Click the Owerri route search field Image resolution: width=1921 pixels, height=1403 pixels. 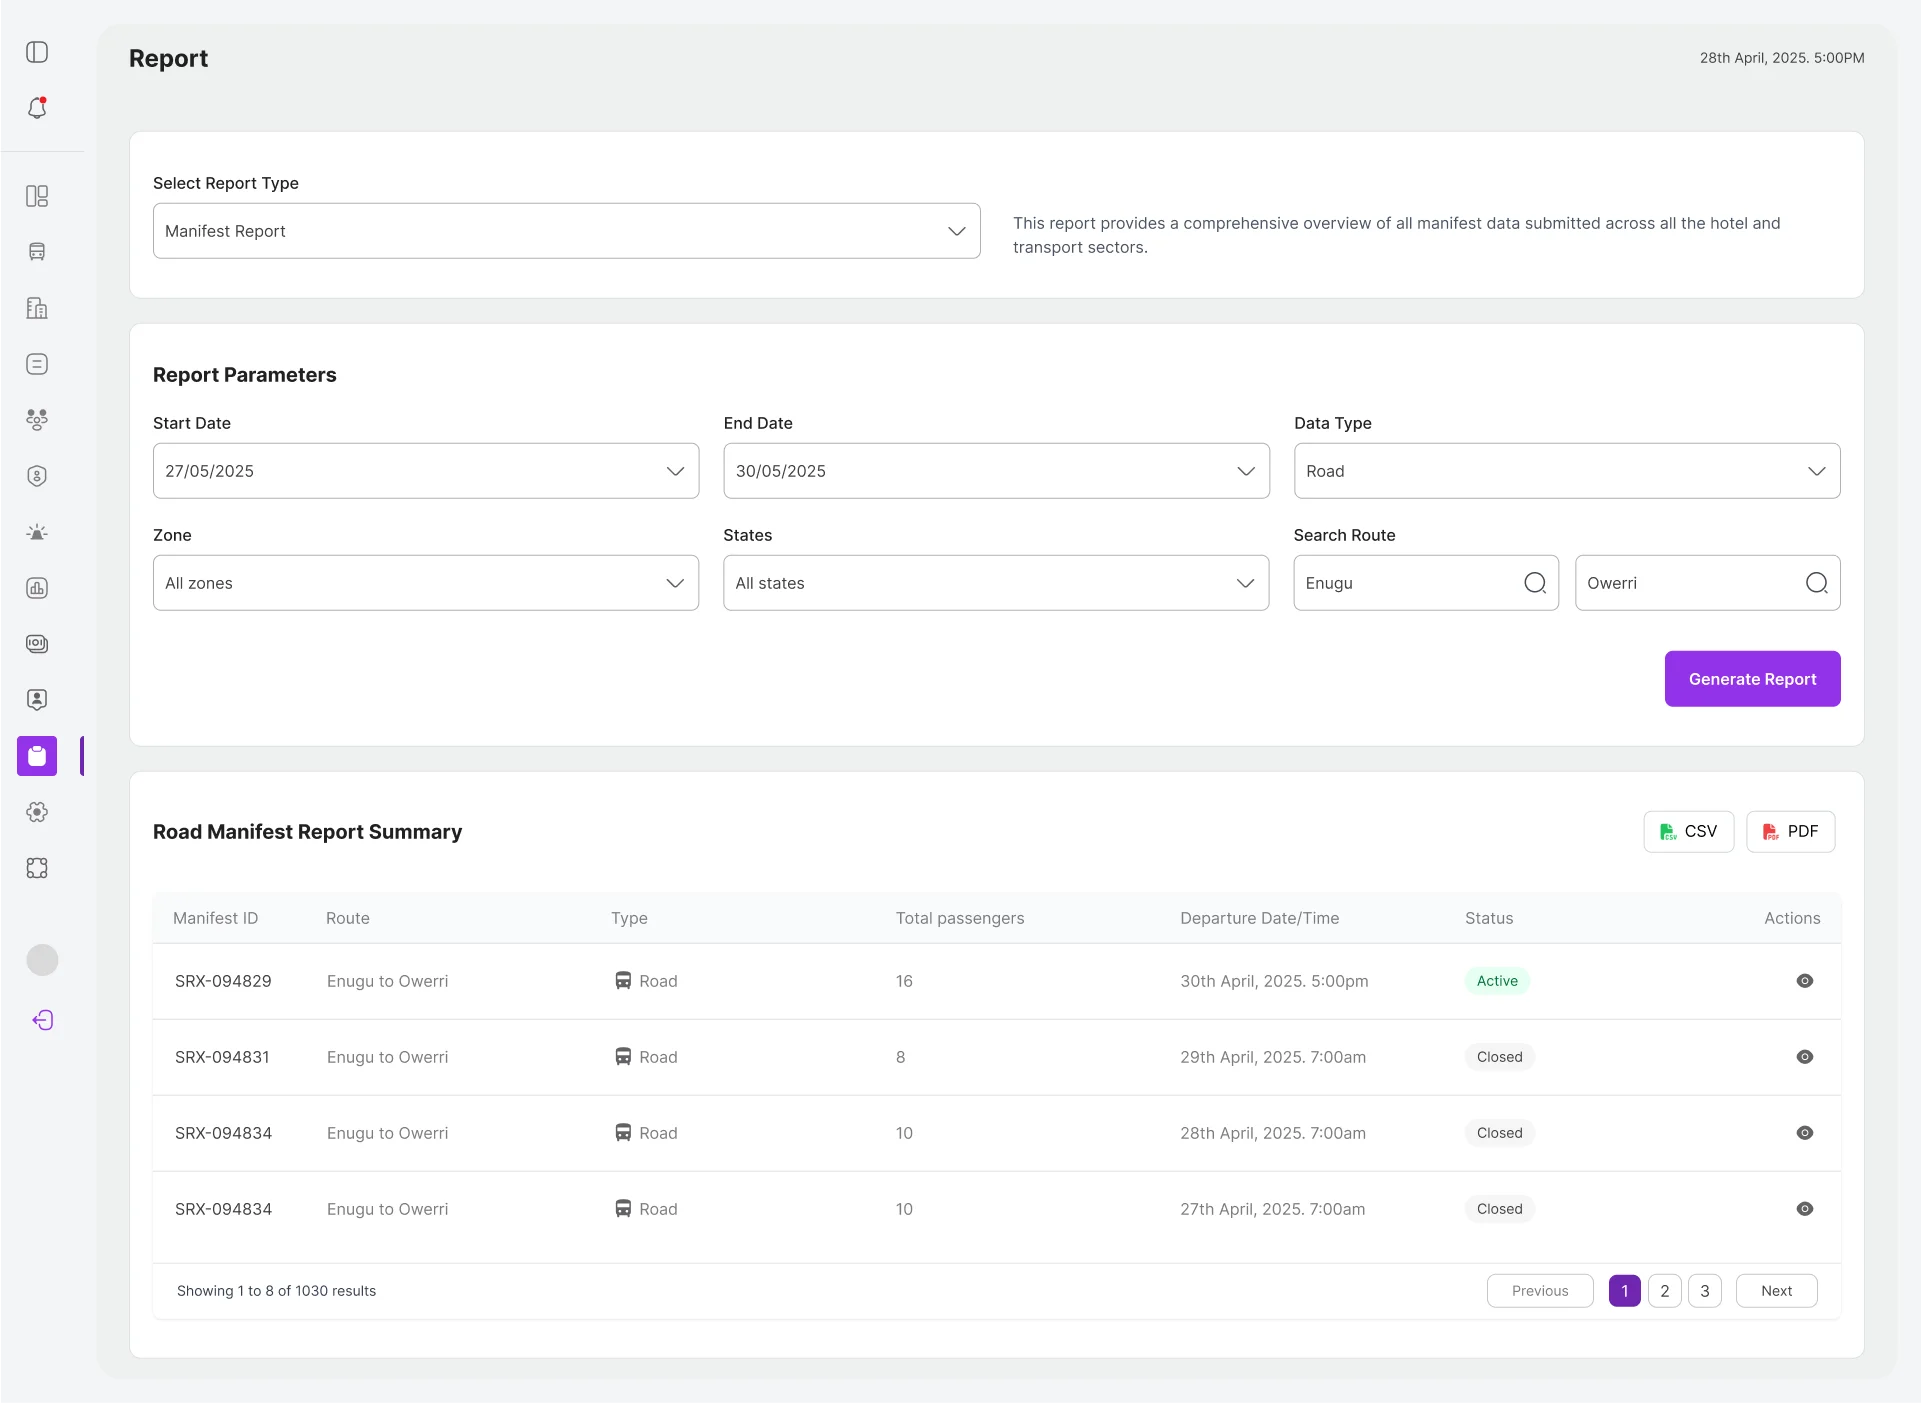point(1708,583)
